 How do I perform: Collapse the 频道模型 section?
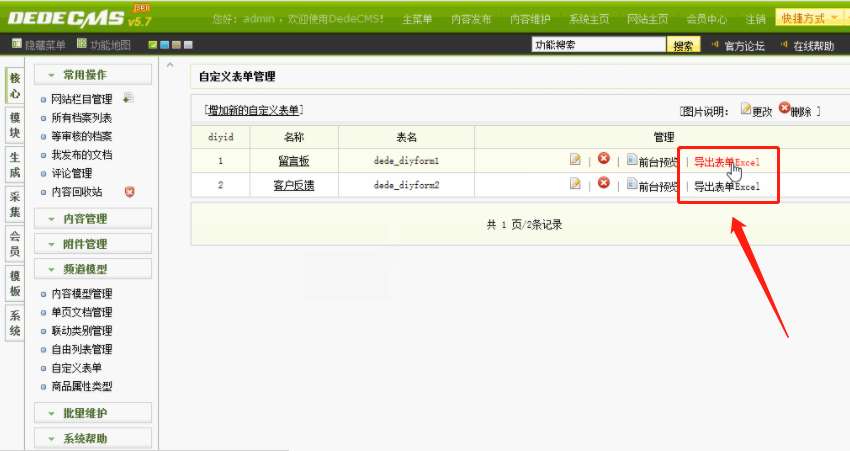(93, 269)
